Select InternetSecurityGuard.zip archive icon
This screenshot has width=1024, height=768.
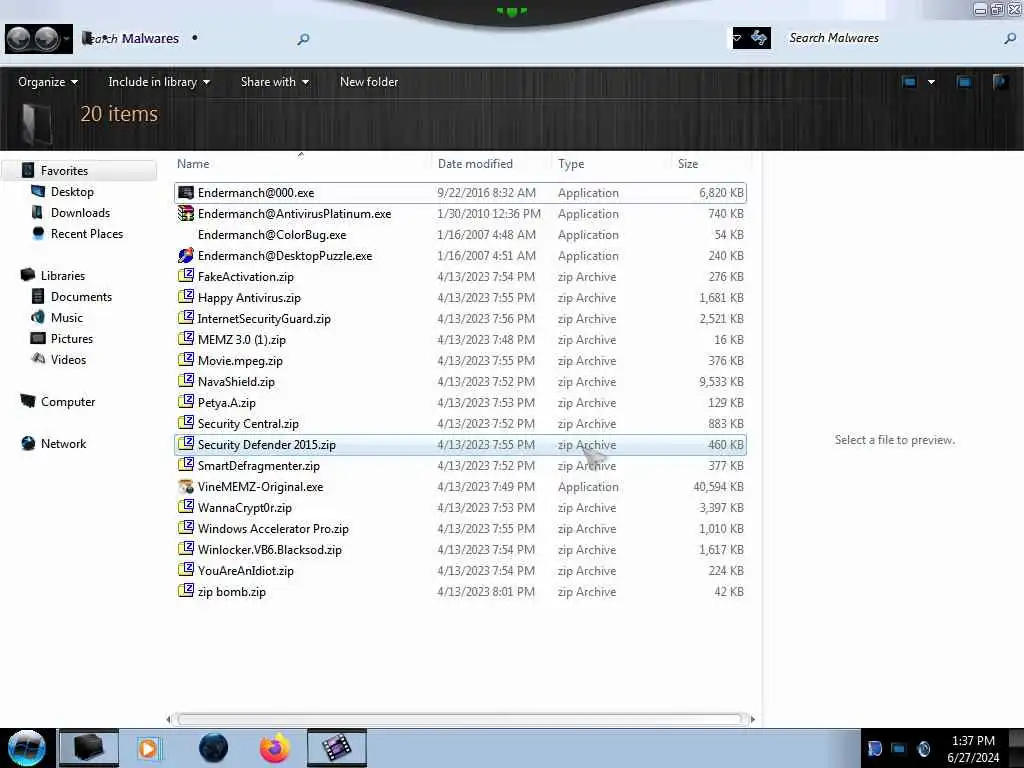(x=186, y=319)
